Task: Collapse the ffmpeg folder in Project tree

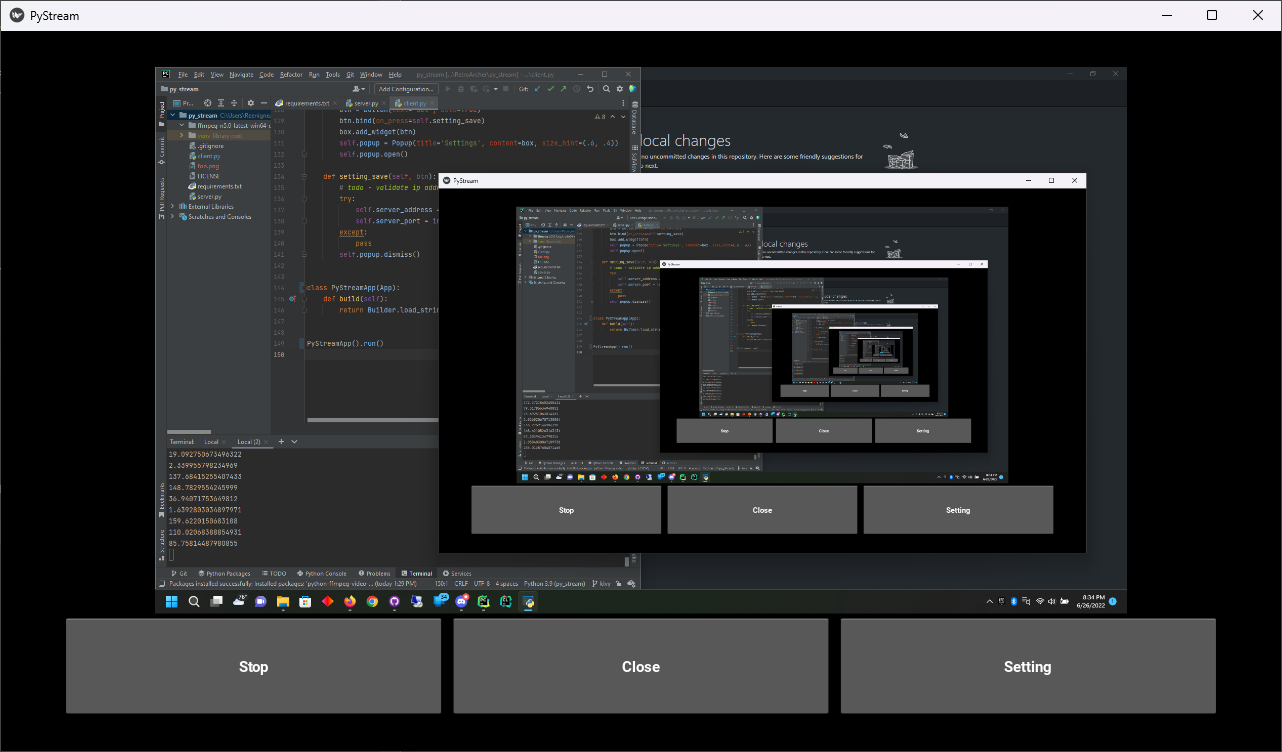Action: coord(182,125)
